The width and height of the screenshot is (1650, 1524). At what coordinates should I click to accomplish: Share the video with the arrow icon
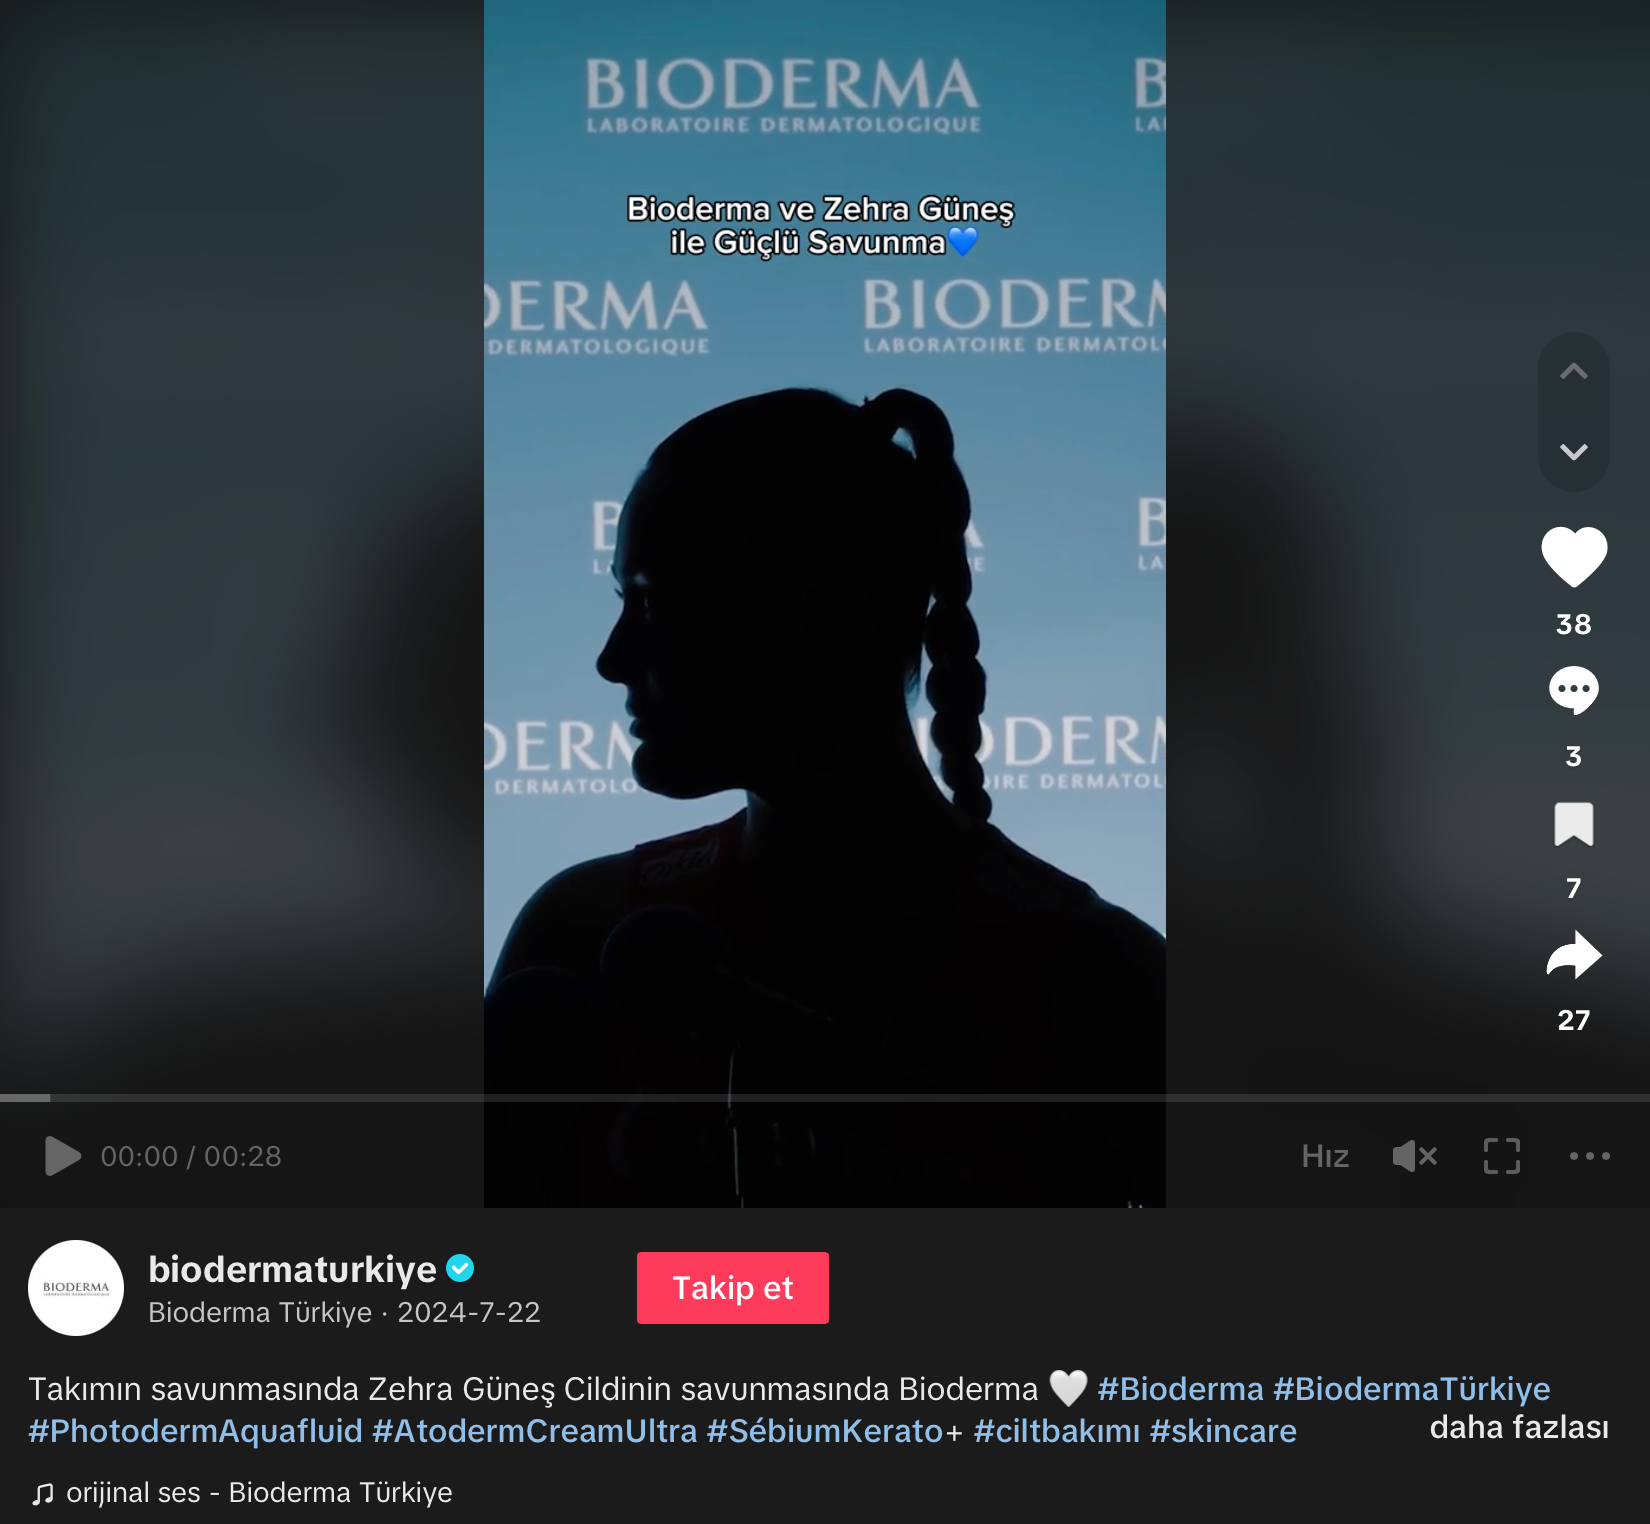click(x=1574, y=955)
